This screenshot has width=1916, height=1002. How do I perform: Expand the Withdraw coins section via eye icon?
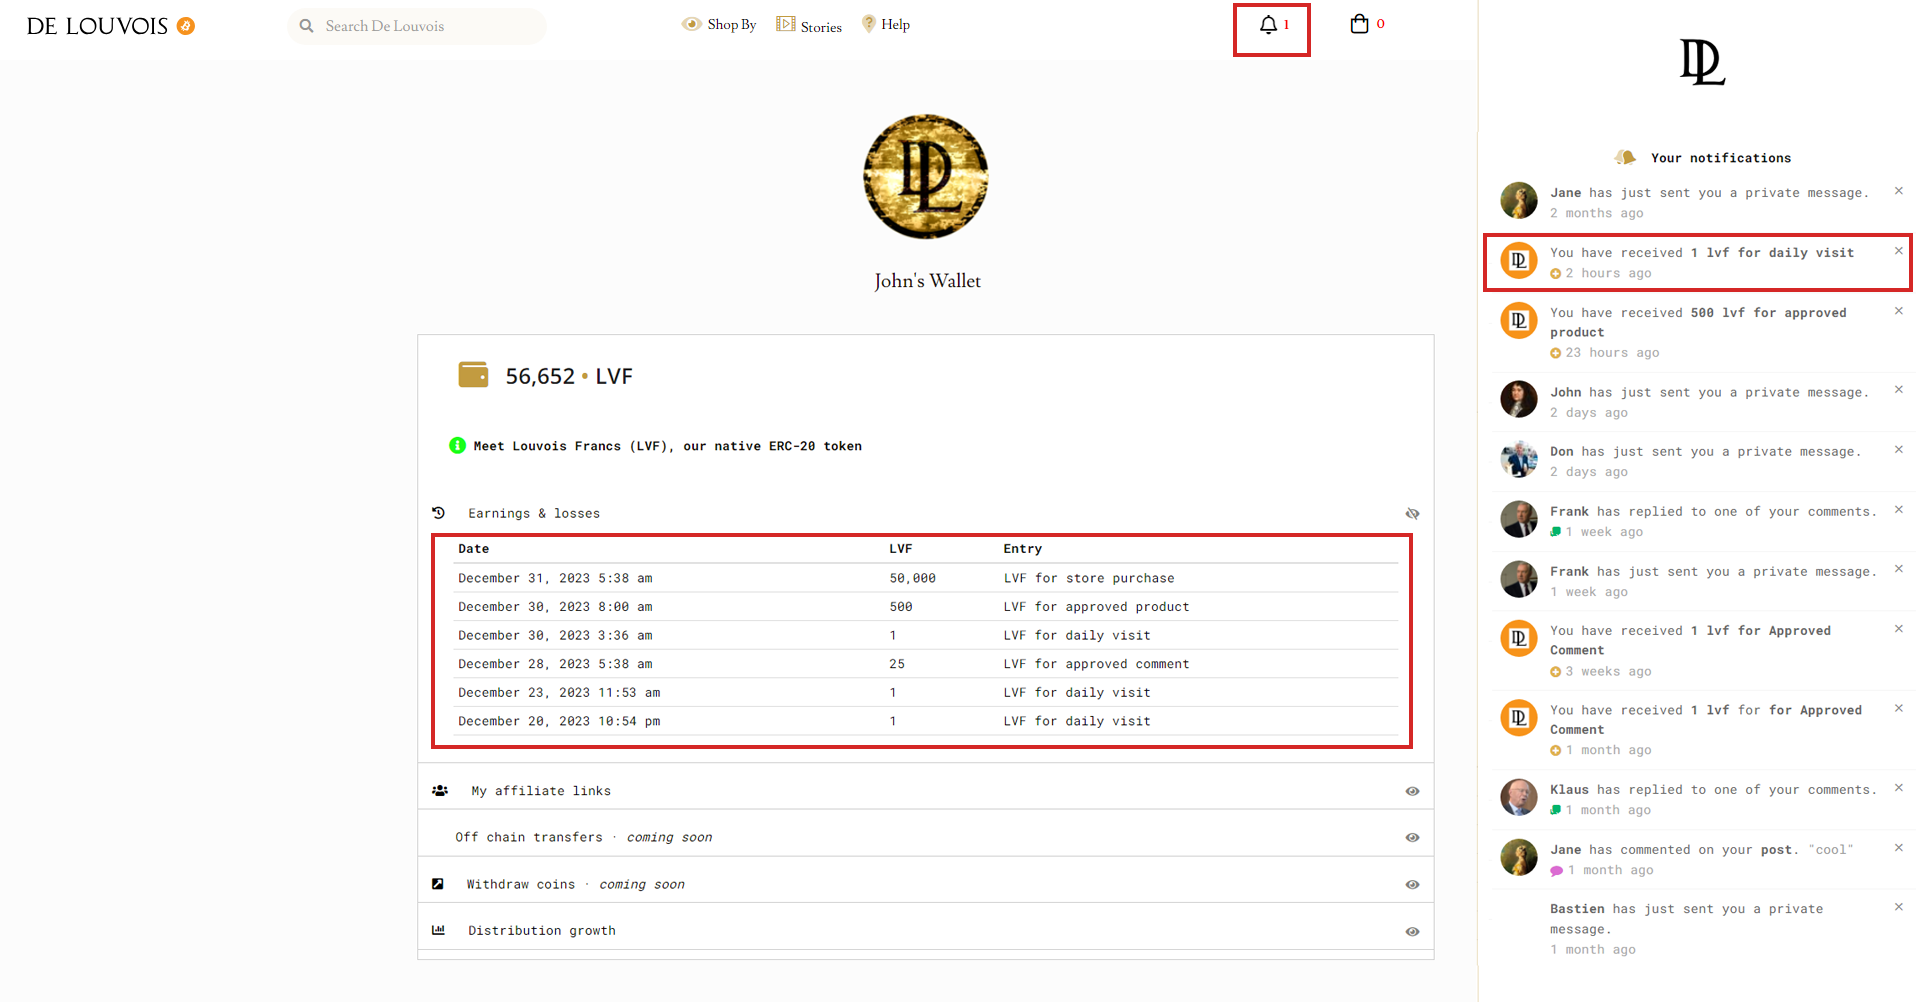tap(1412, 885)
